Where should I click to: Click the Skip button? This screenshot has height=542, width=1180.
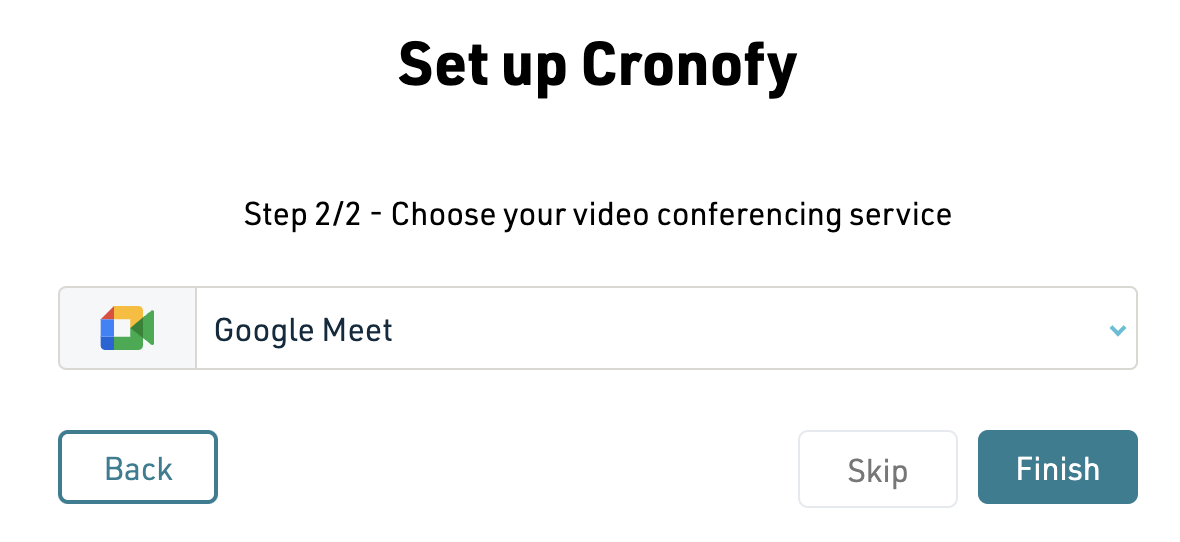click(x=877, y=469)
